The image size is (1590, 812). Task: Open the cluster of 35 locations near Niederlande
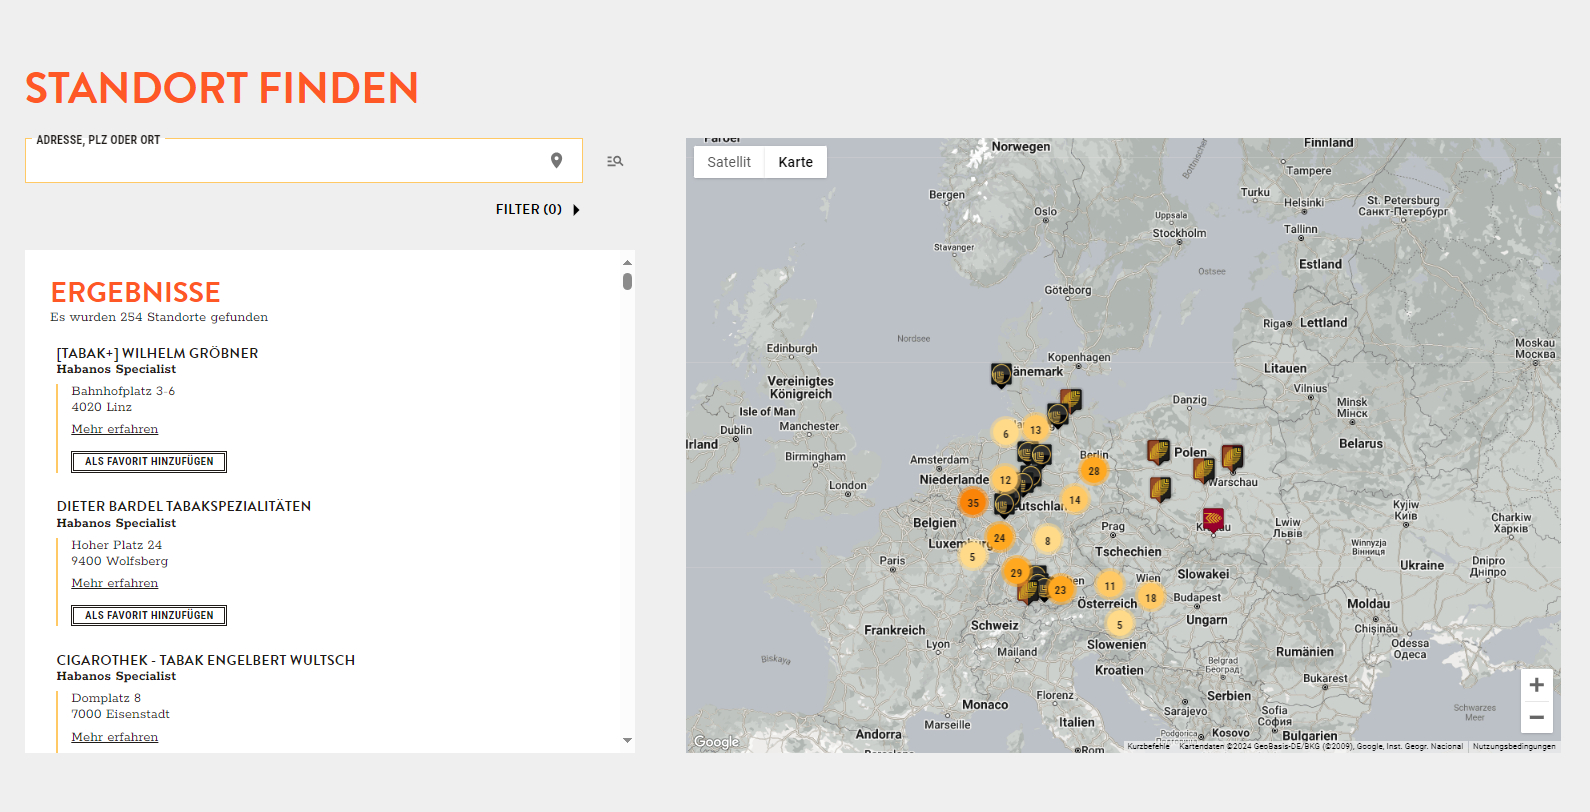(973, 503)
